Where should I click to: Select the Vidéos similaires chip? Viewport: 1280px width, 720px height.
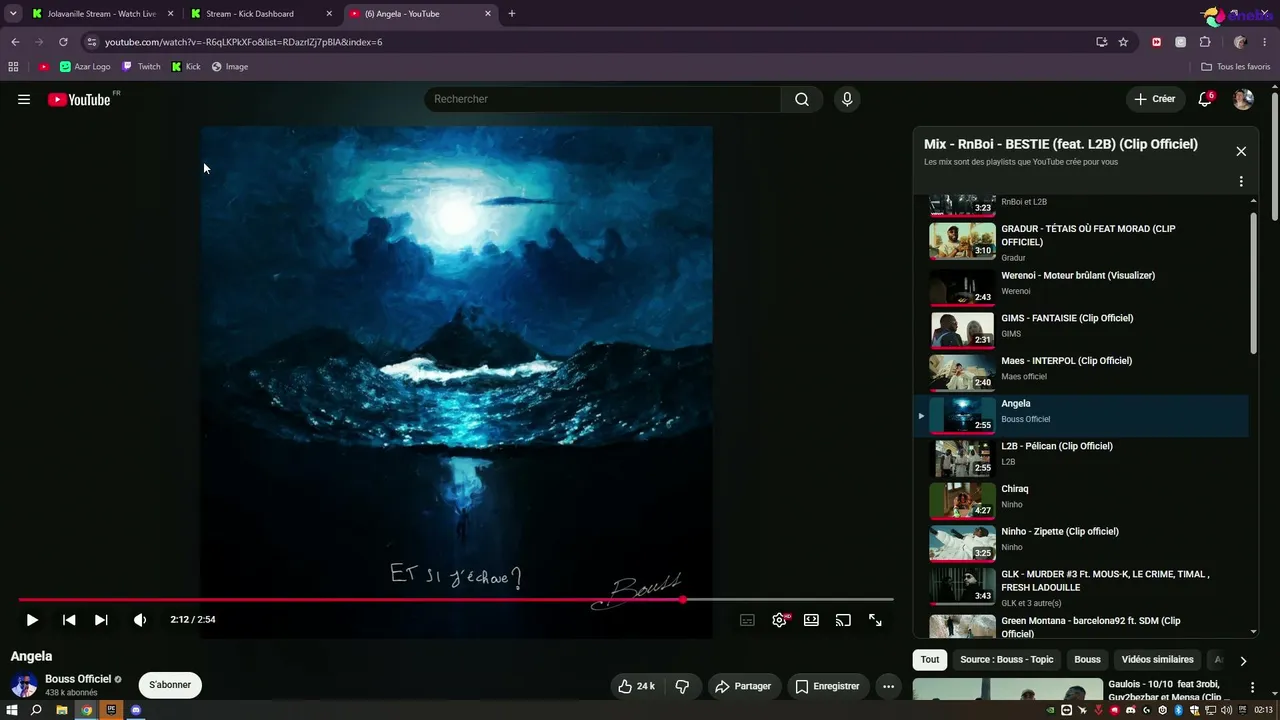point(1157,660)
